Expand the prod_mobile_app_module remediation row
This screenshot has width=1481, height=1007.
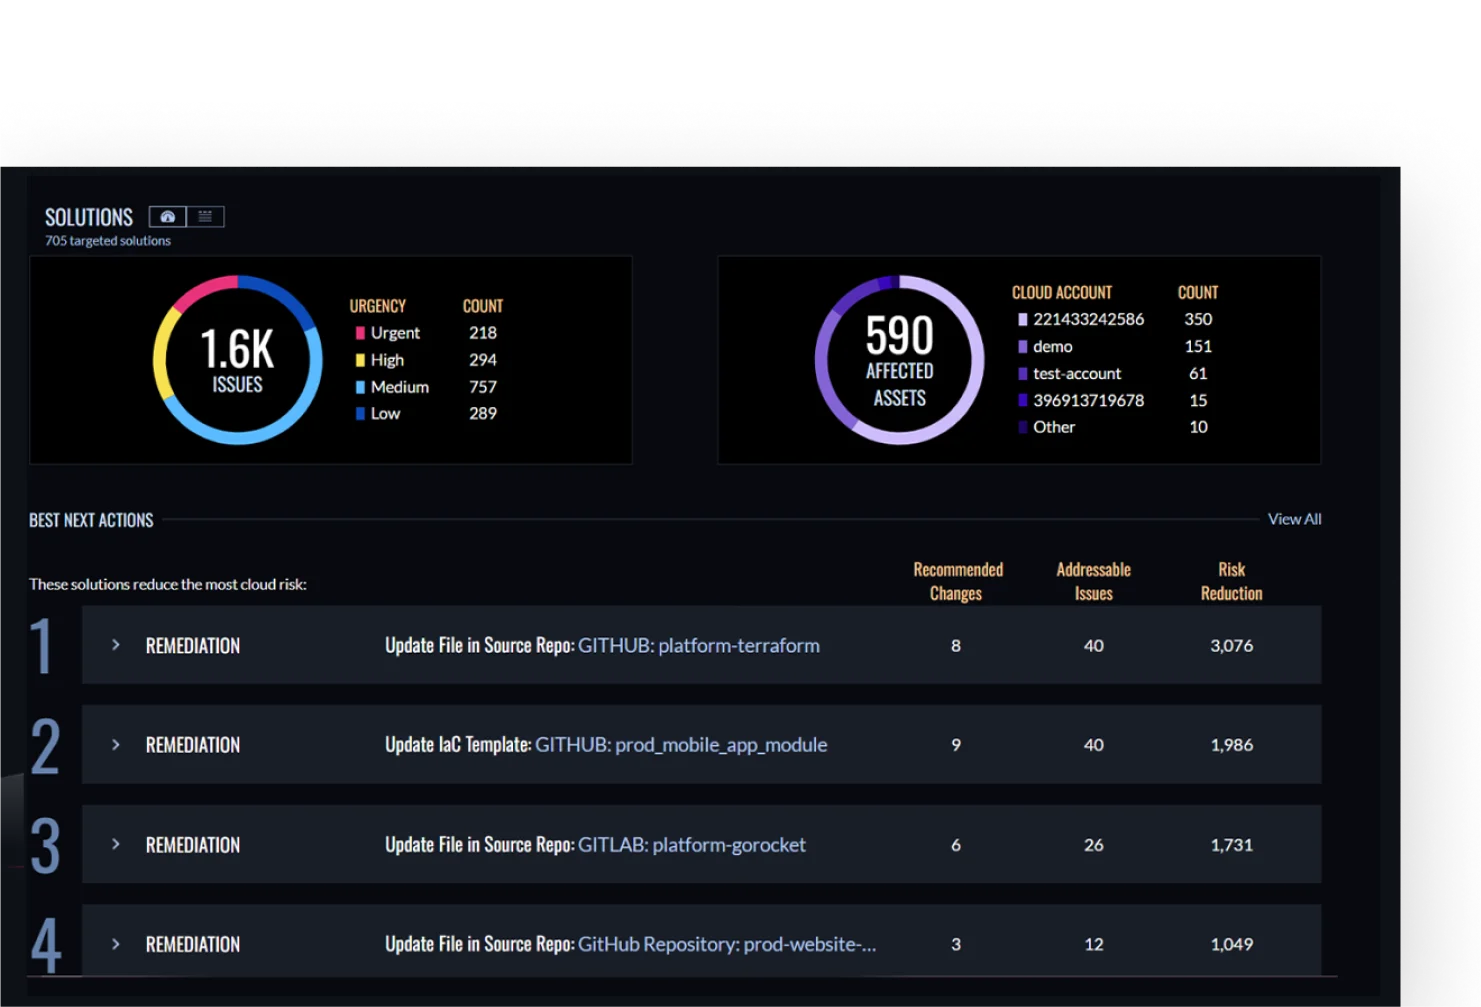pyautogui.click(x=116, y=745)
